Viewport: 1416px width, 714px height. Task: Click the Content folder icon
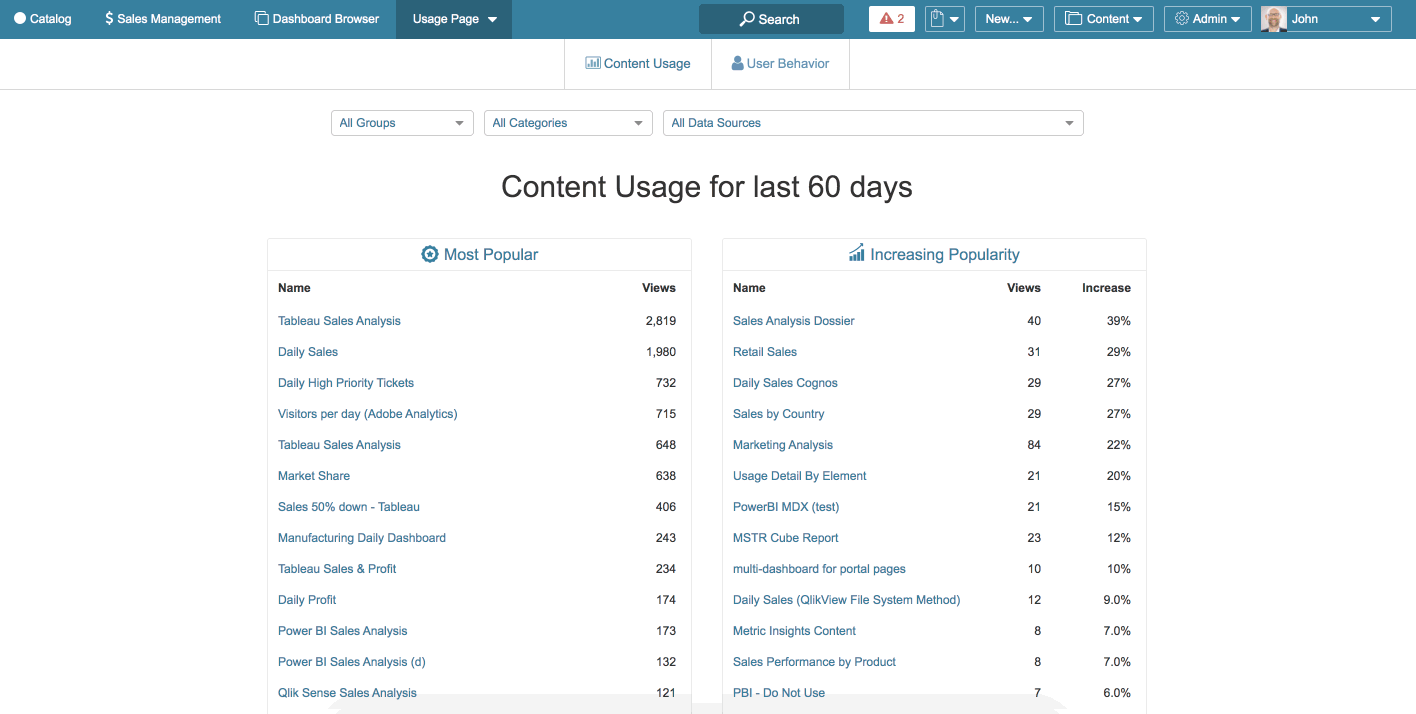click(1074, 19)
